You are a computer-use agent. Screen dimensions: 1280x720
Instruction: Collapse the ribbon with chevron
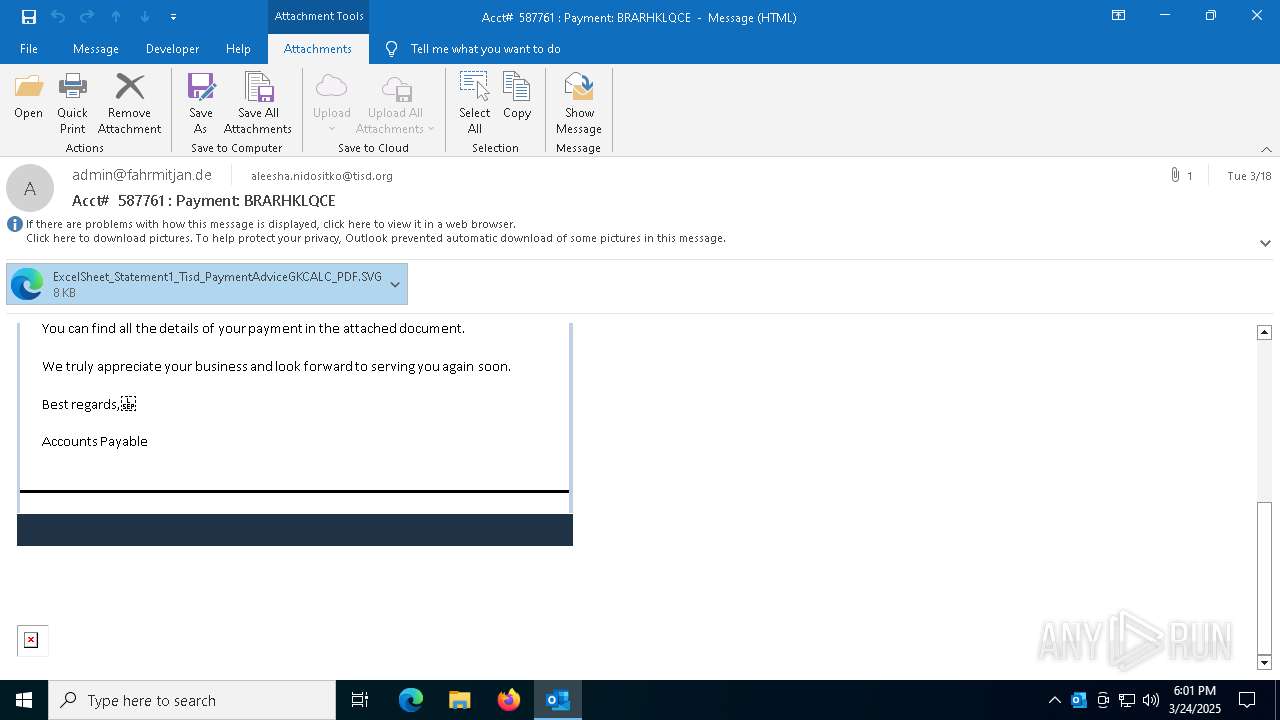(x=1266, y=149)
